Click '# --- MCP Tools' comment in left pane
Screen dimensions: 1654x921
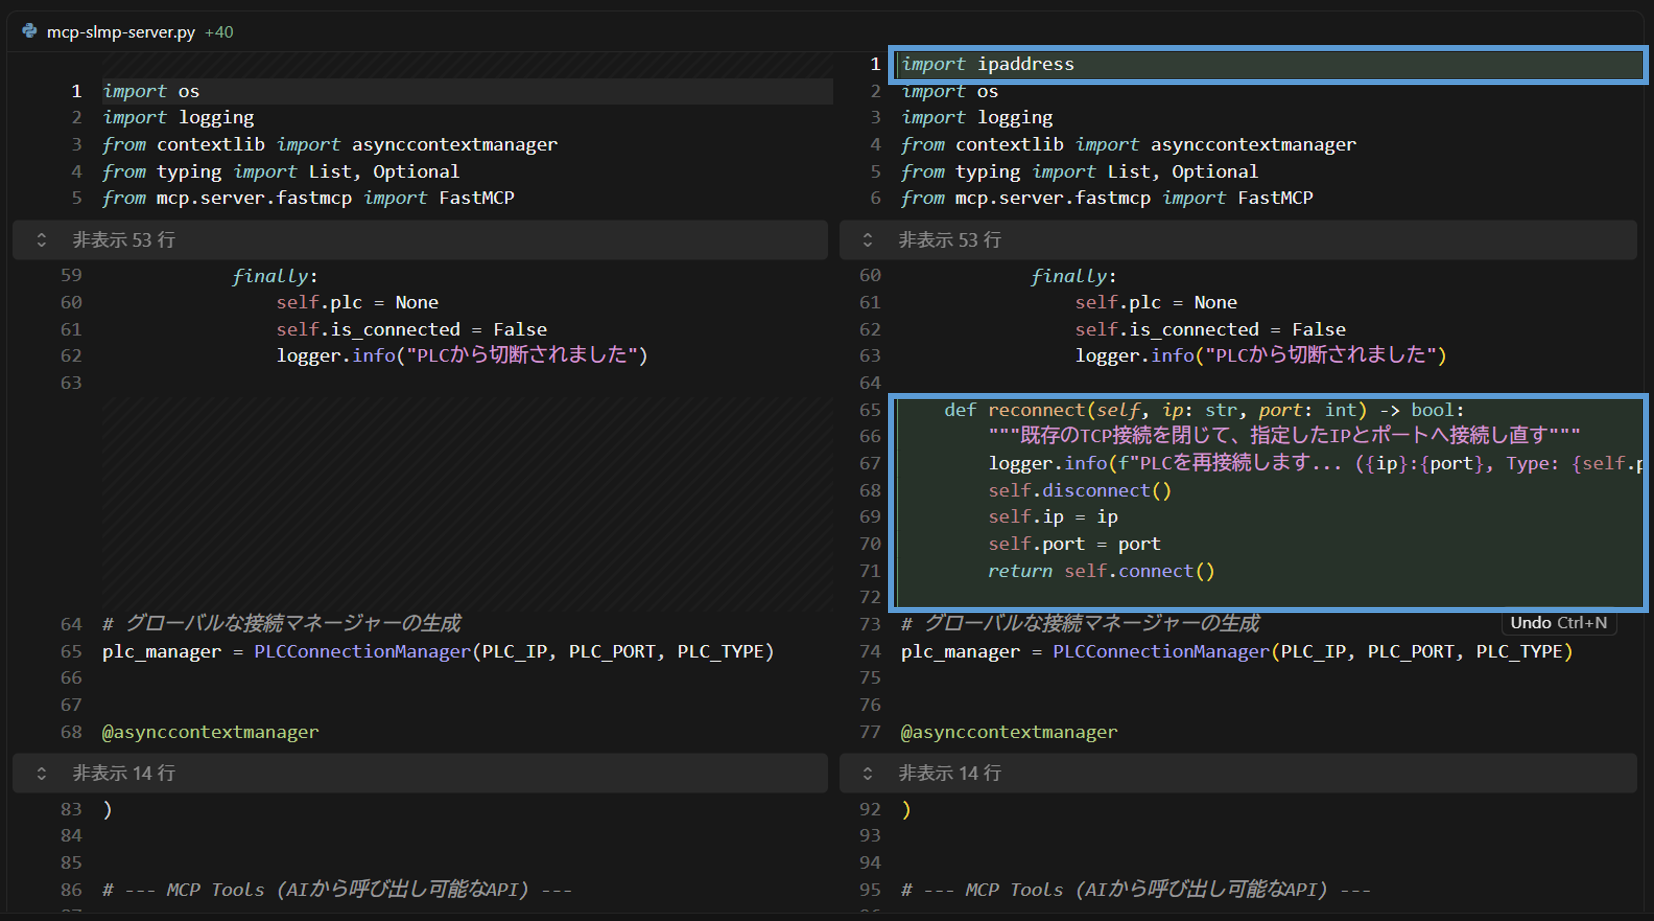click(x=337, y=890)
